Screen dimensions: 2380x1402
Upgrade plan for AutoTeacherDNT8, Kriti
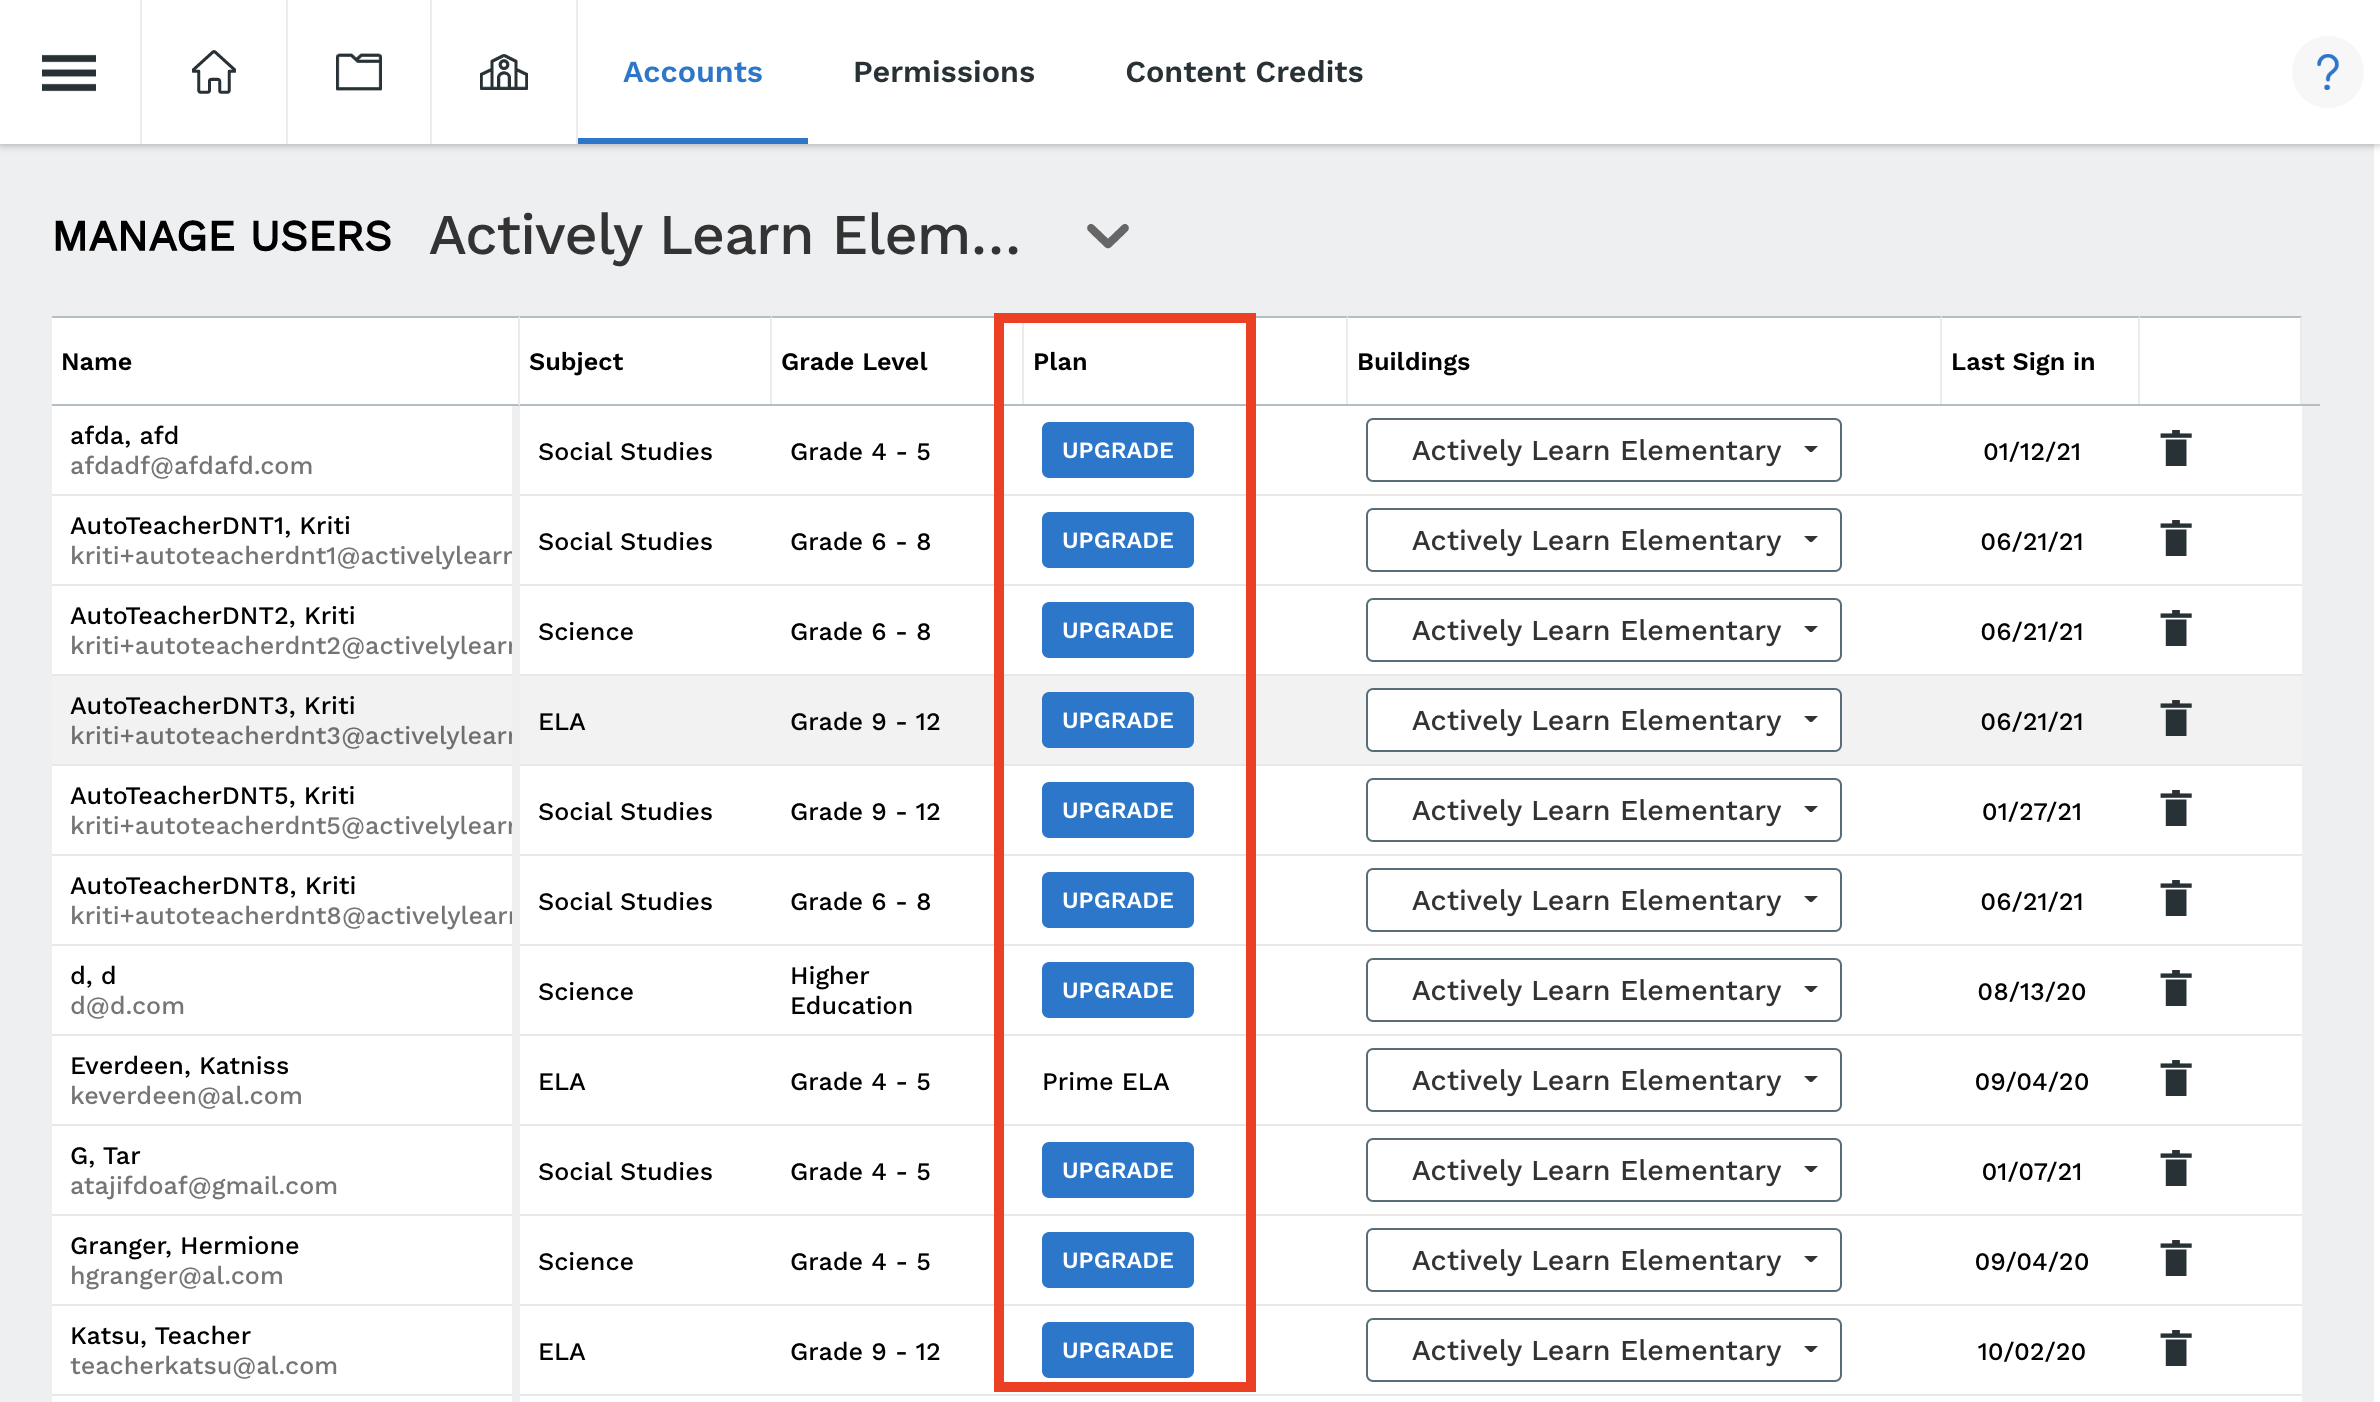coord(1118,900)
